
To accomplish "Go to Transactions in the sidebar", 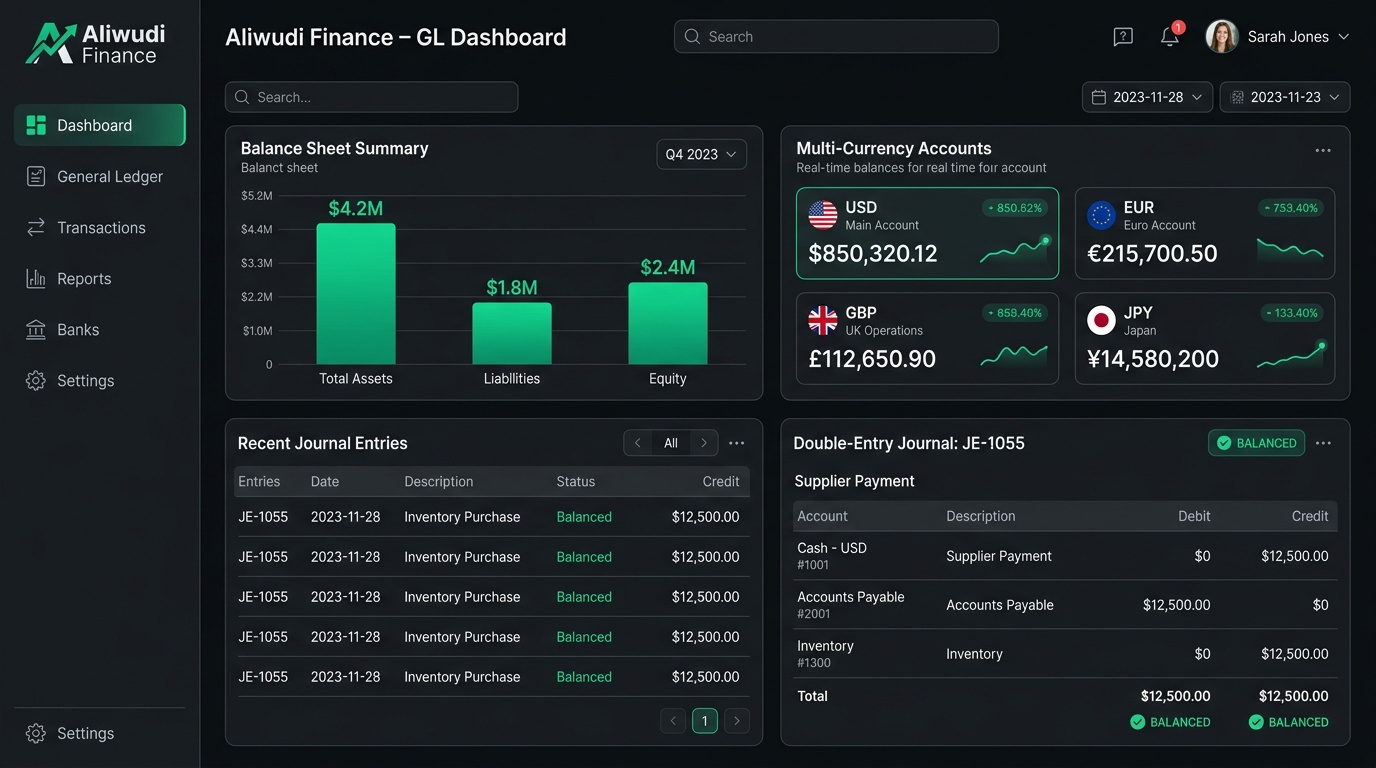I will (100, 227).
